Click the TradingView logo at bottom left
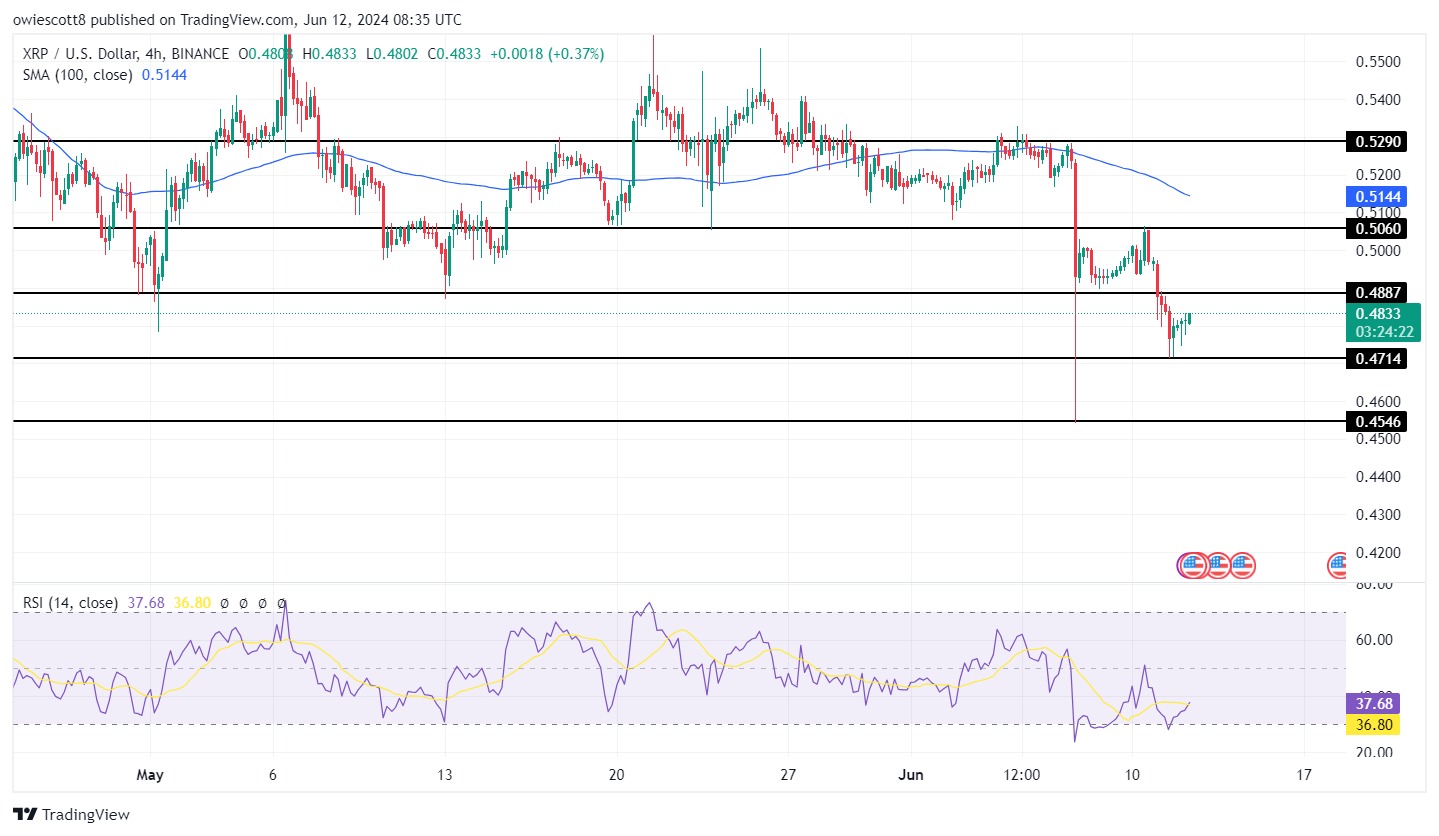The image size is (1439, 836). [71, 814]
